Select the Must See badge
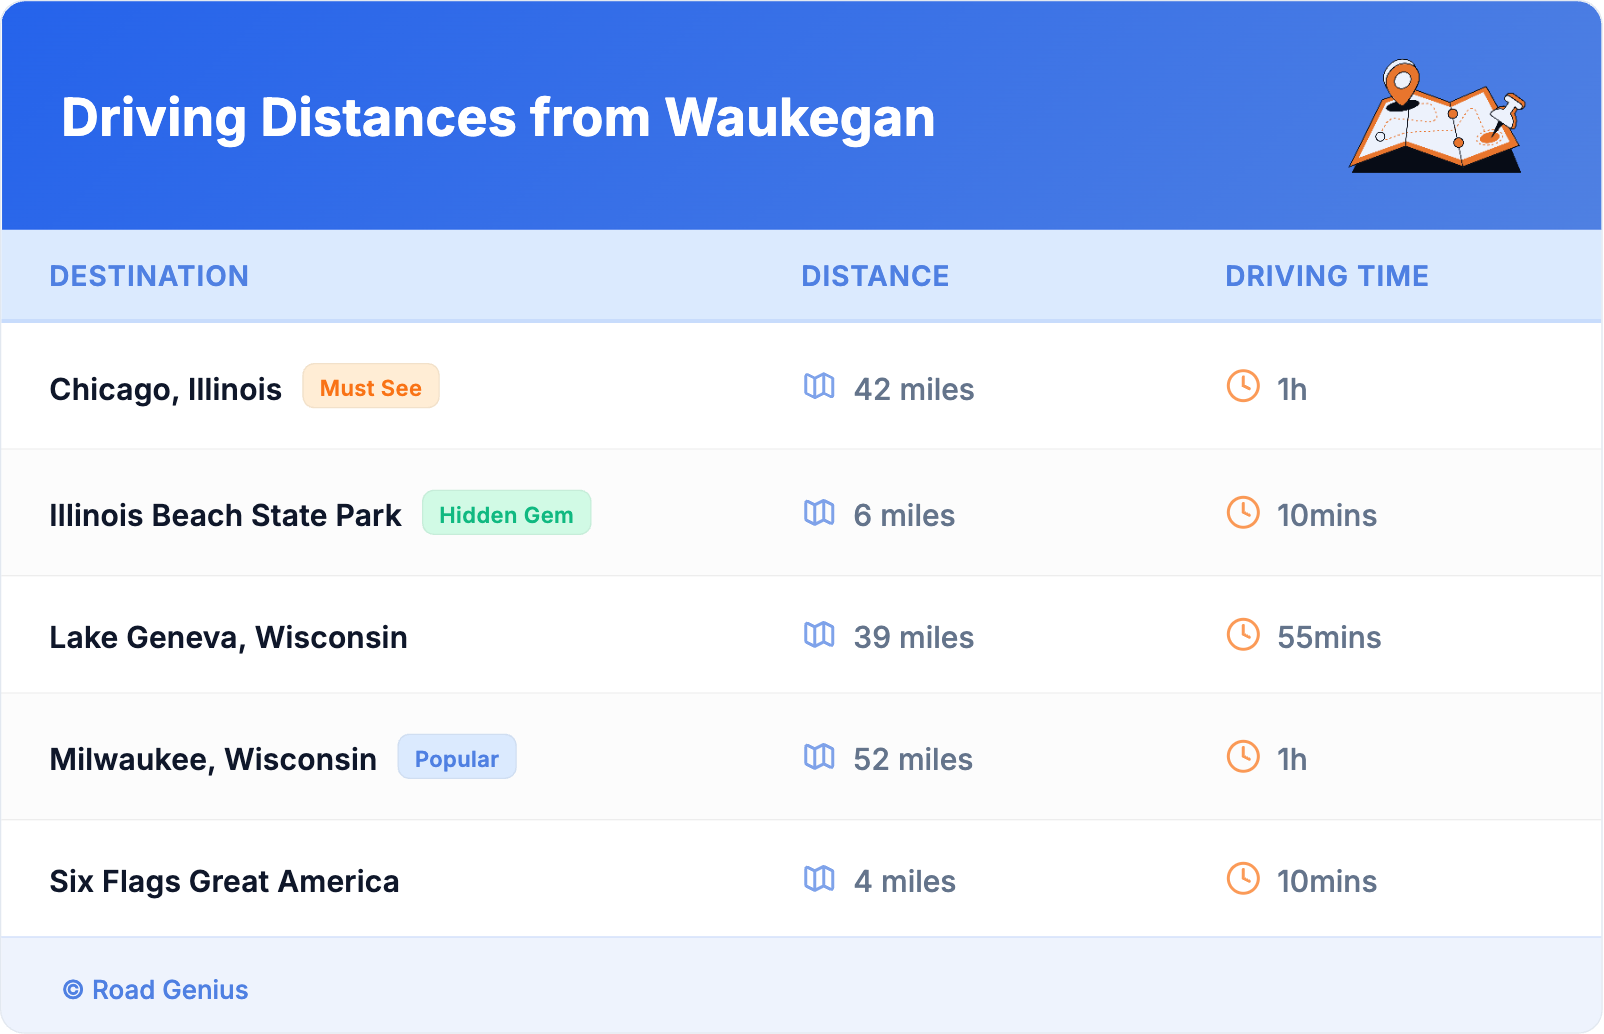This screenshot has height=1034, width=1604. (371, 387)
